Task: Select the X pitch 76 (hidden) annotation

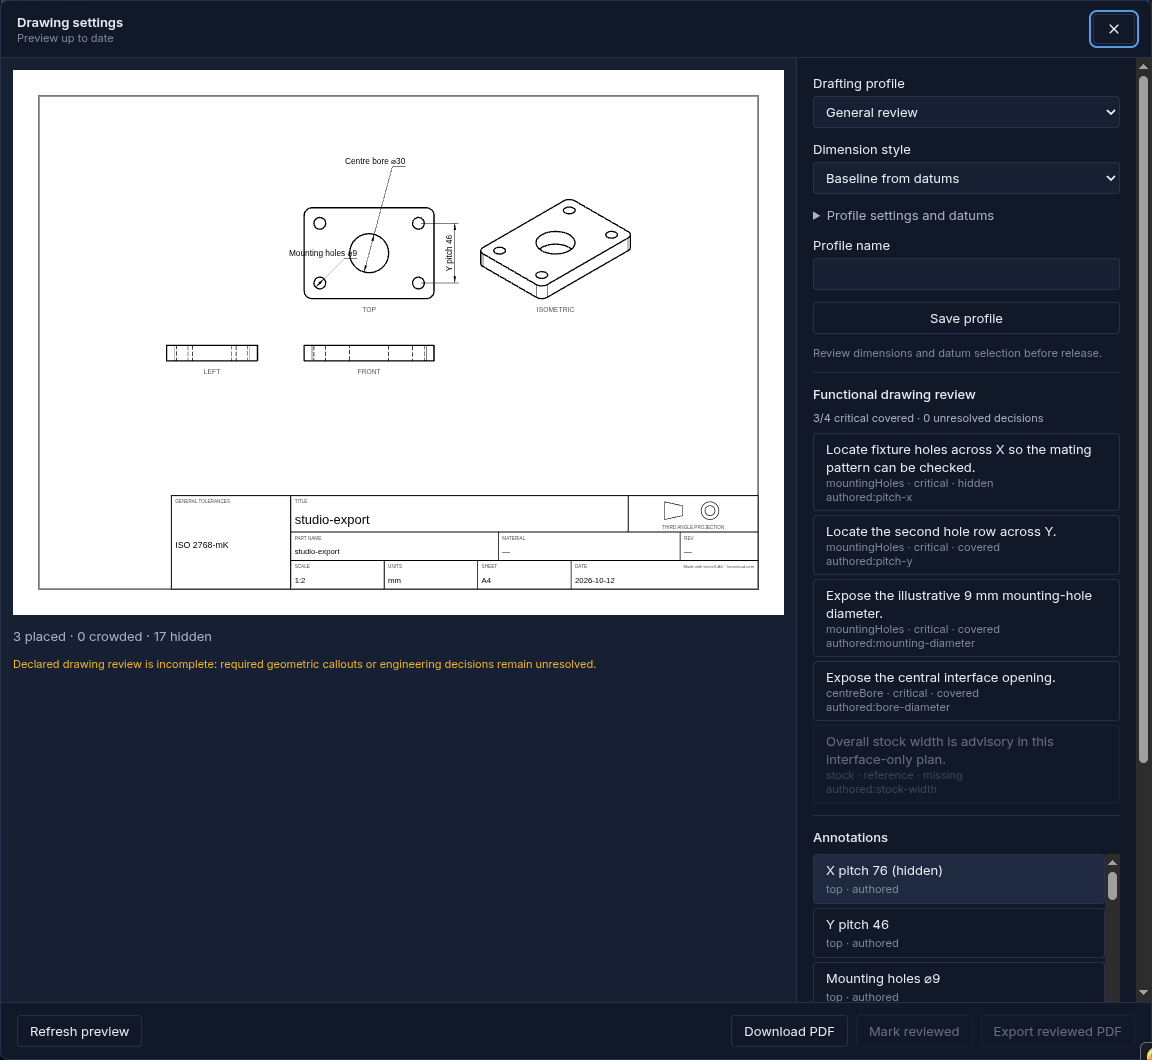Action: coord(957,879)
